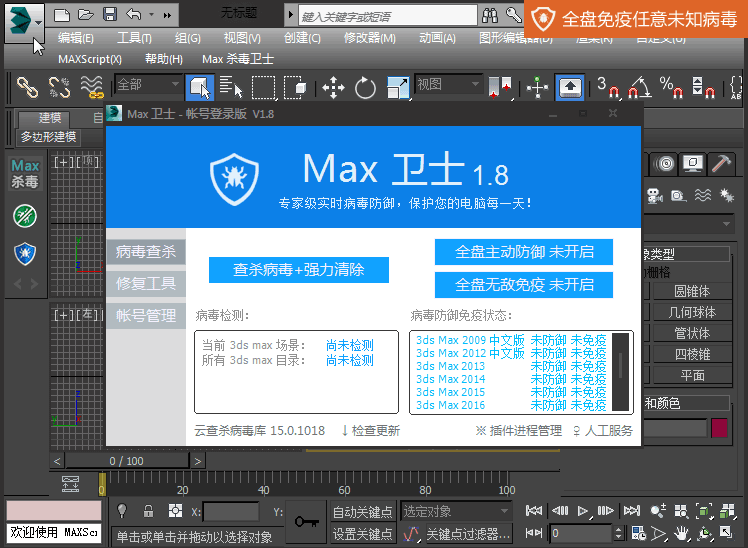Click the 平面 object button

tap(692, 375)
